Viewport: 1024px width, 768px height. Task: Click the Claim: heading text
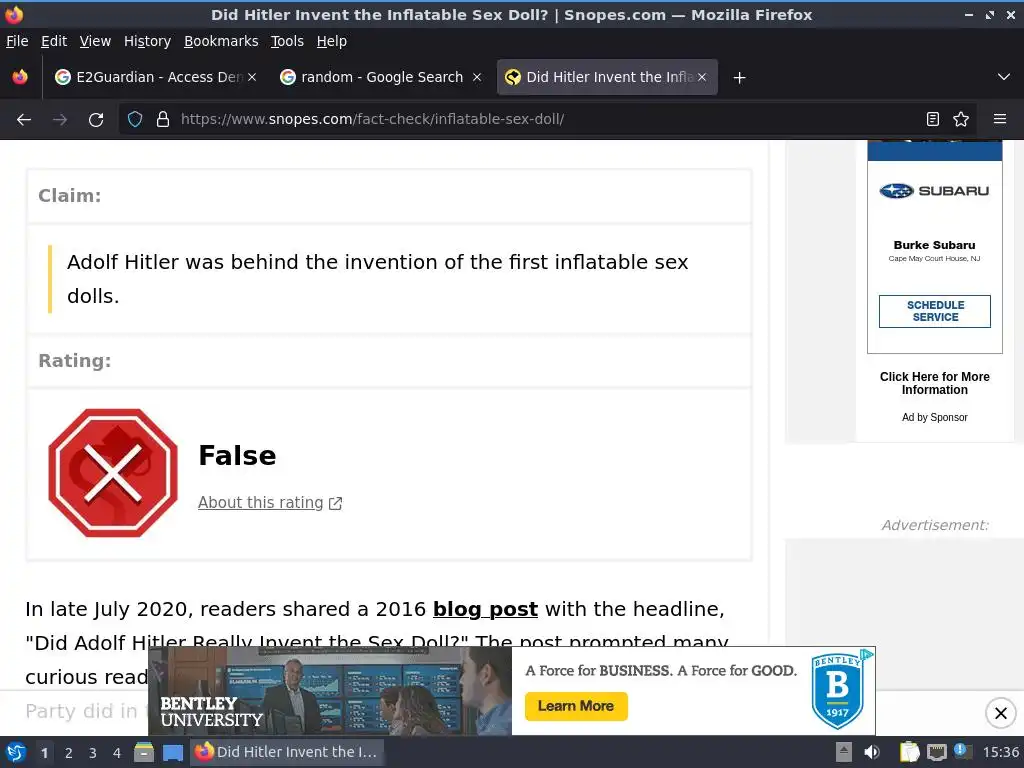click(70, 195)
